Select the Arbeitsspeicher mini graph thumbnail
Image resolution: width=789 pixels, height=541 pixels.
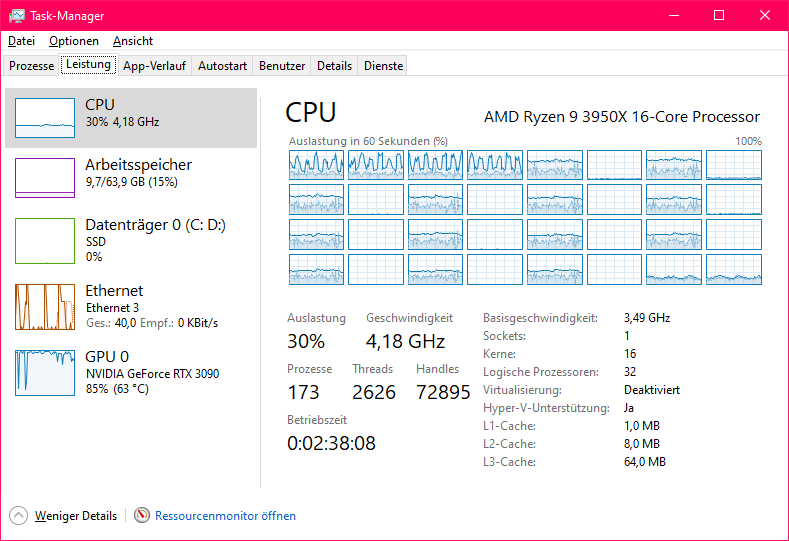45,178
